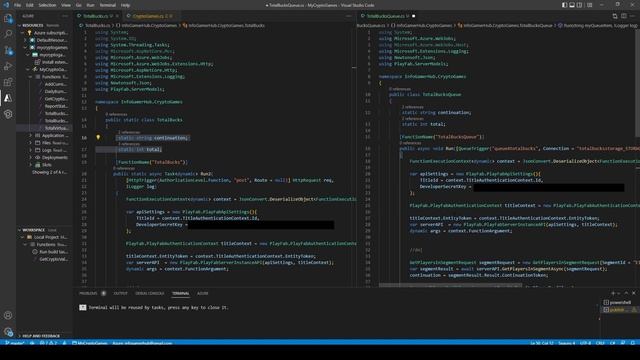This screenshot has height=360, width=640.
Task: Open the Help menu
Action: (x=125, y=5)
